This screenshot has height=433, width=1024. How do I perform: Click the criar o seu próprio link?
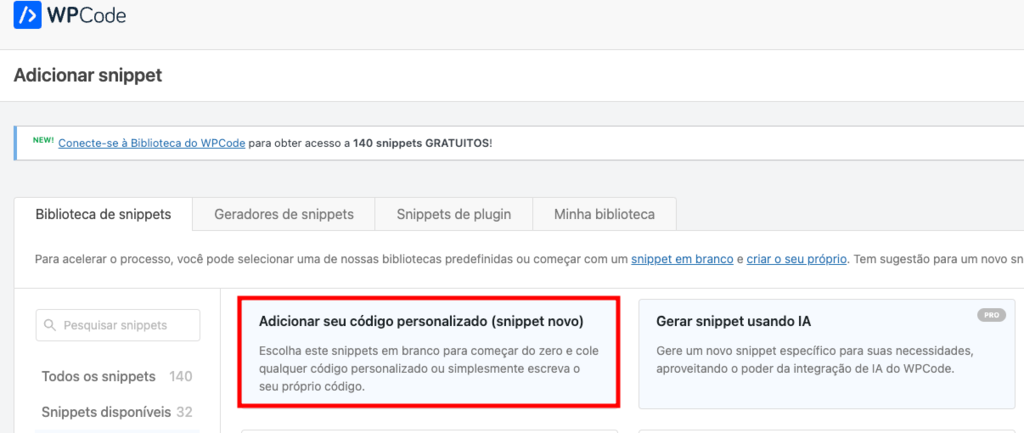coord(797,259)
